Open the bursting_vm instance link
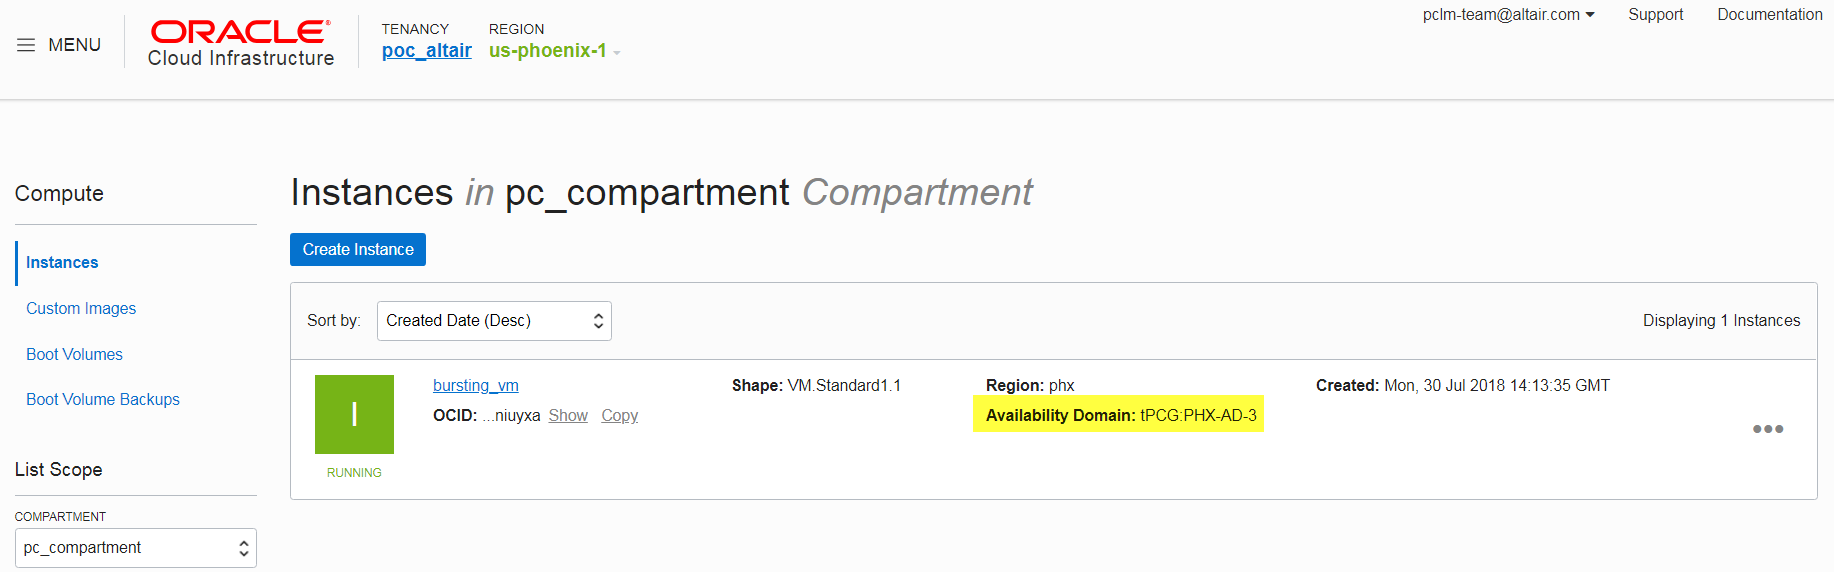 pos(475,386)
